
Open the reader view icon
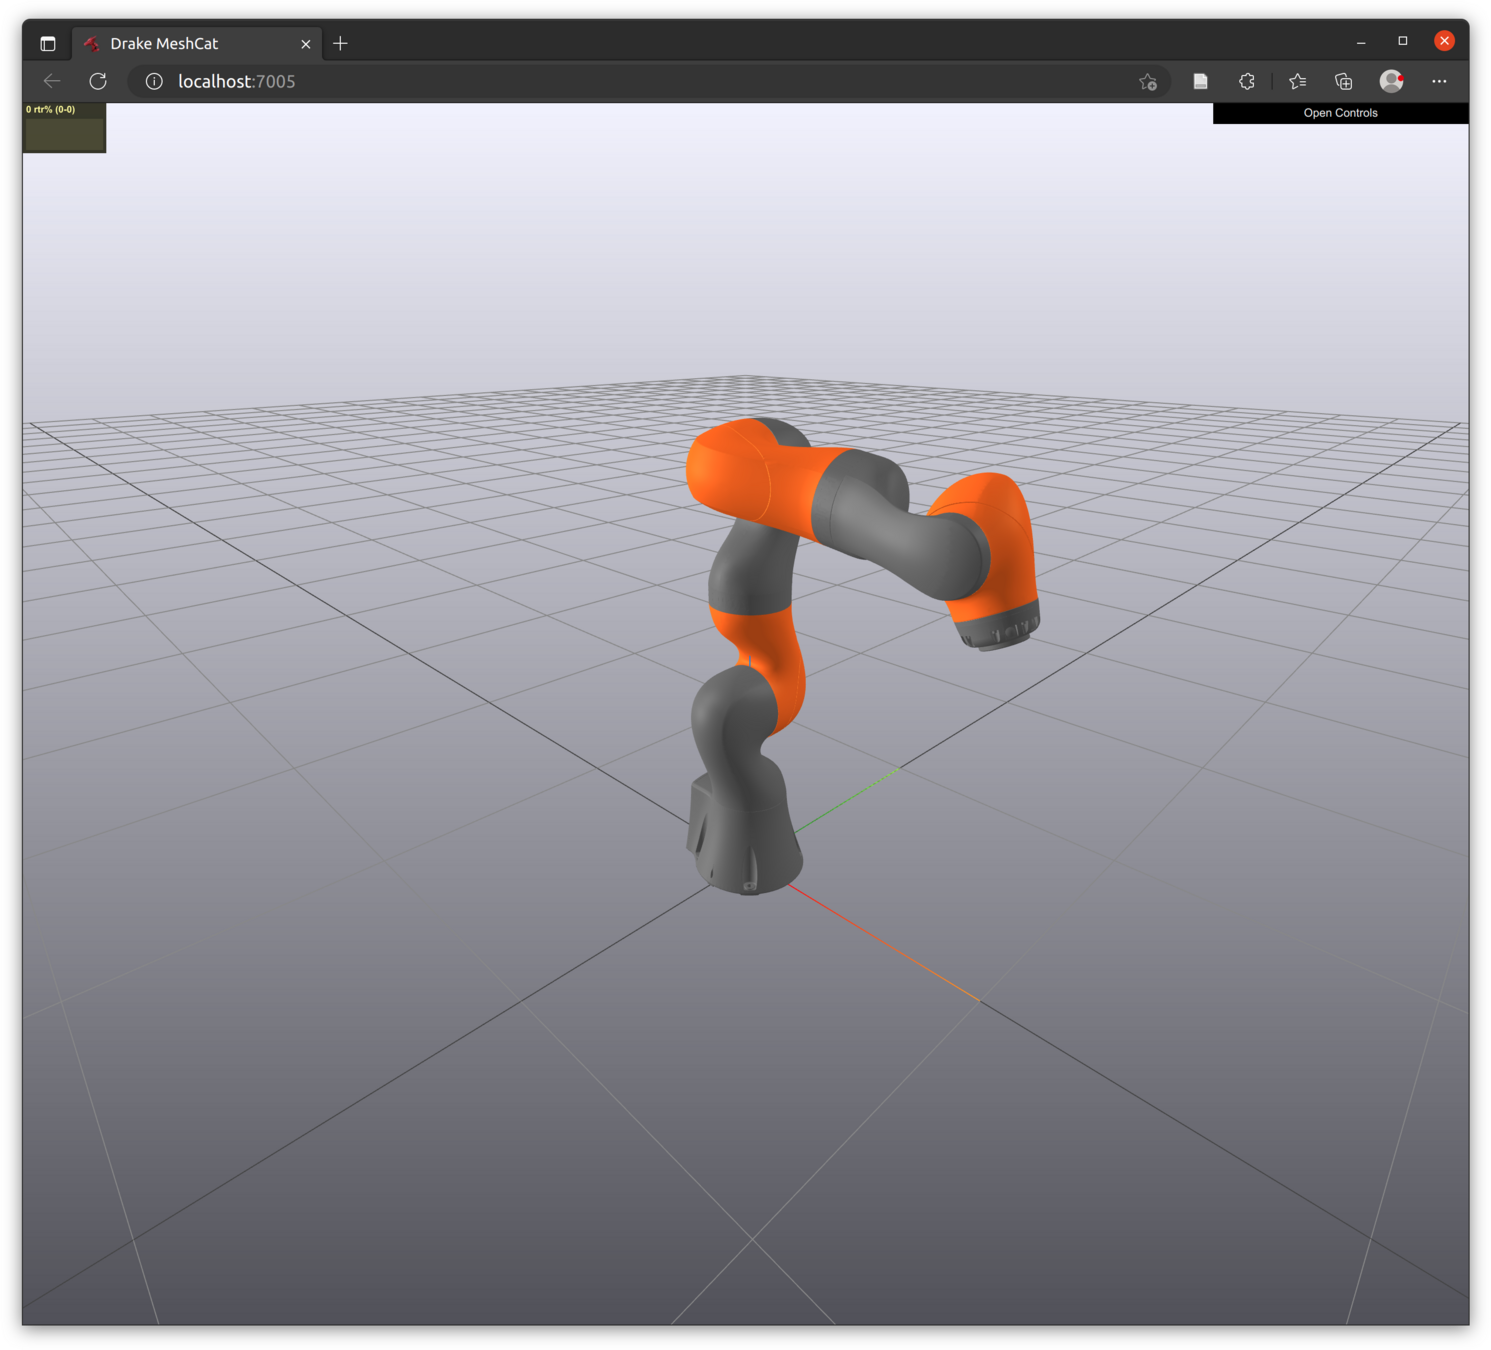pos(1200,81)
